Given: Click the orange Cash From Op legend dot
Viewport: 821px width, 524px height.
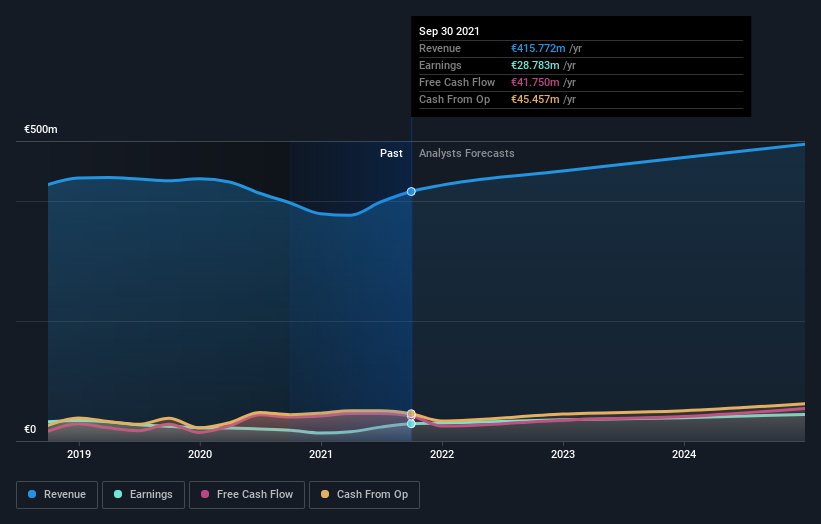Looking at the screenshot, I should point(325,494).
